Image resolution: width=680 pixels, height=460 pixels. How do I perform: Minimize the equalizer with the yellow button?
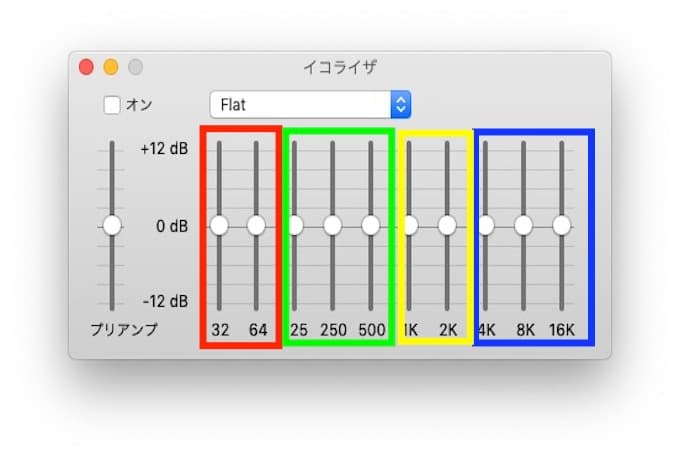pyautogui.click(x=111, y=67)
